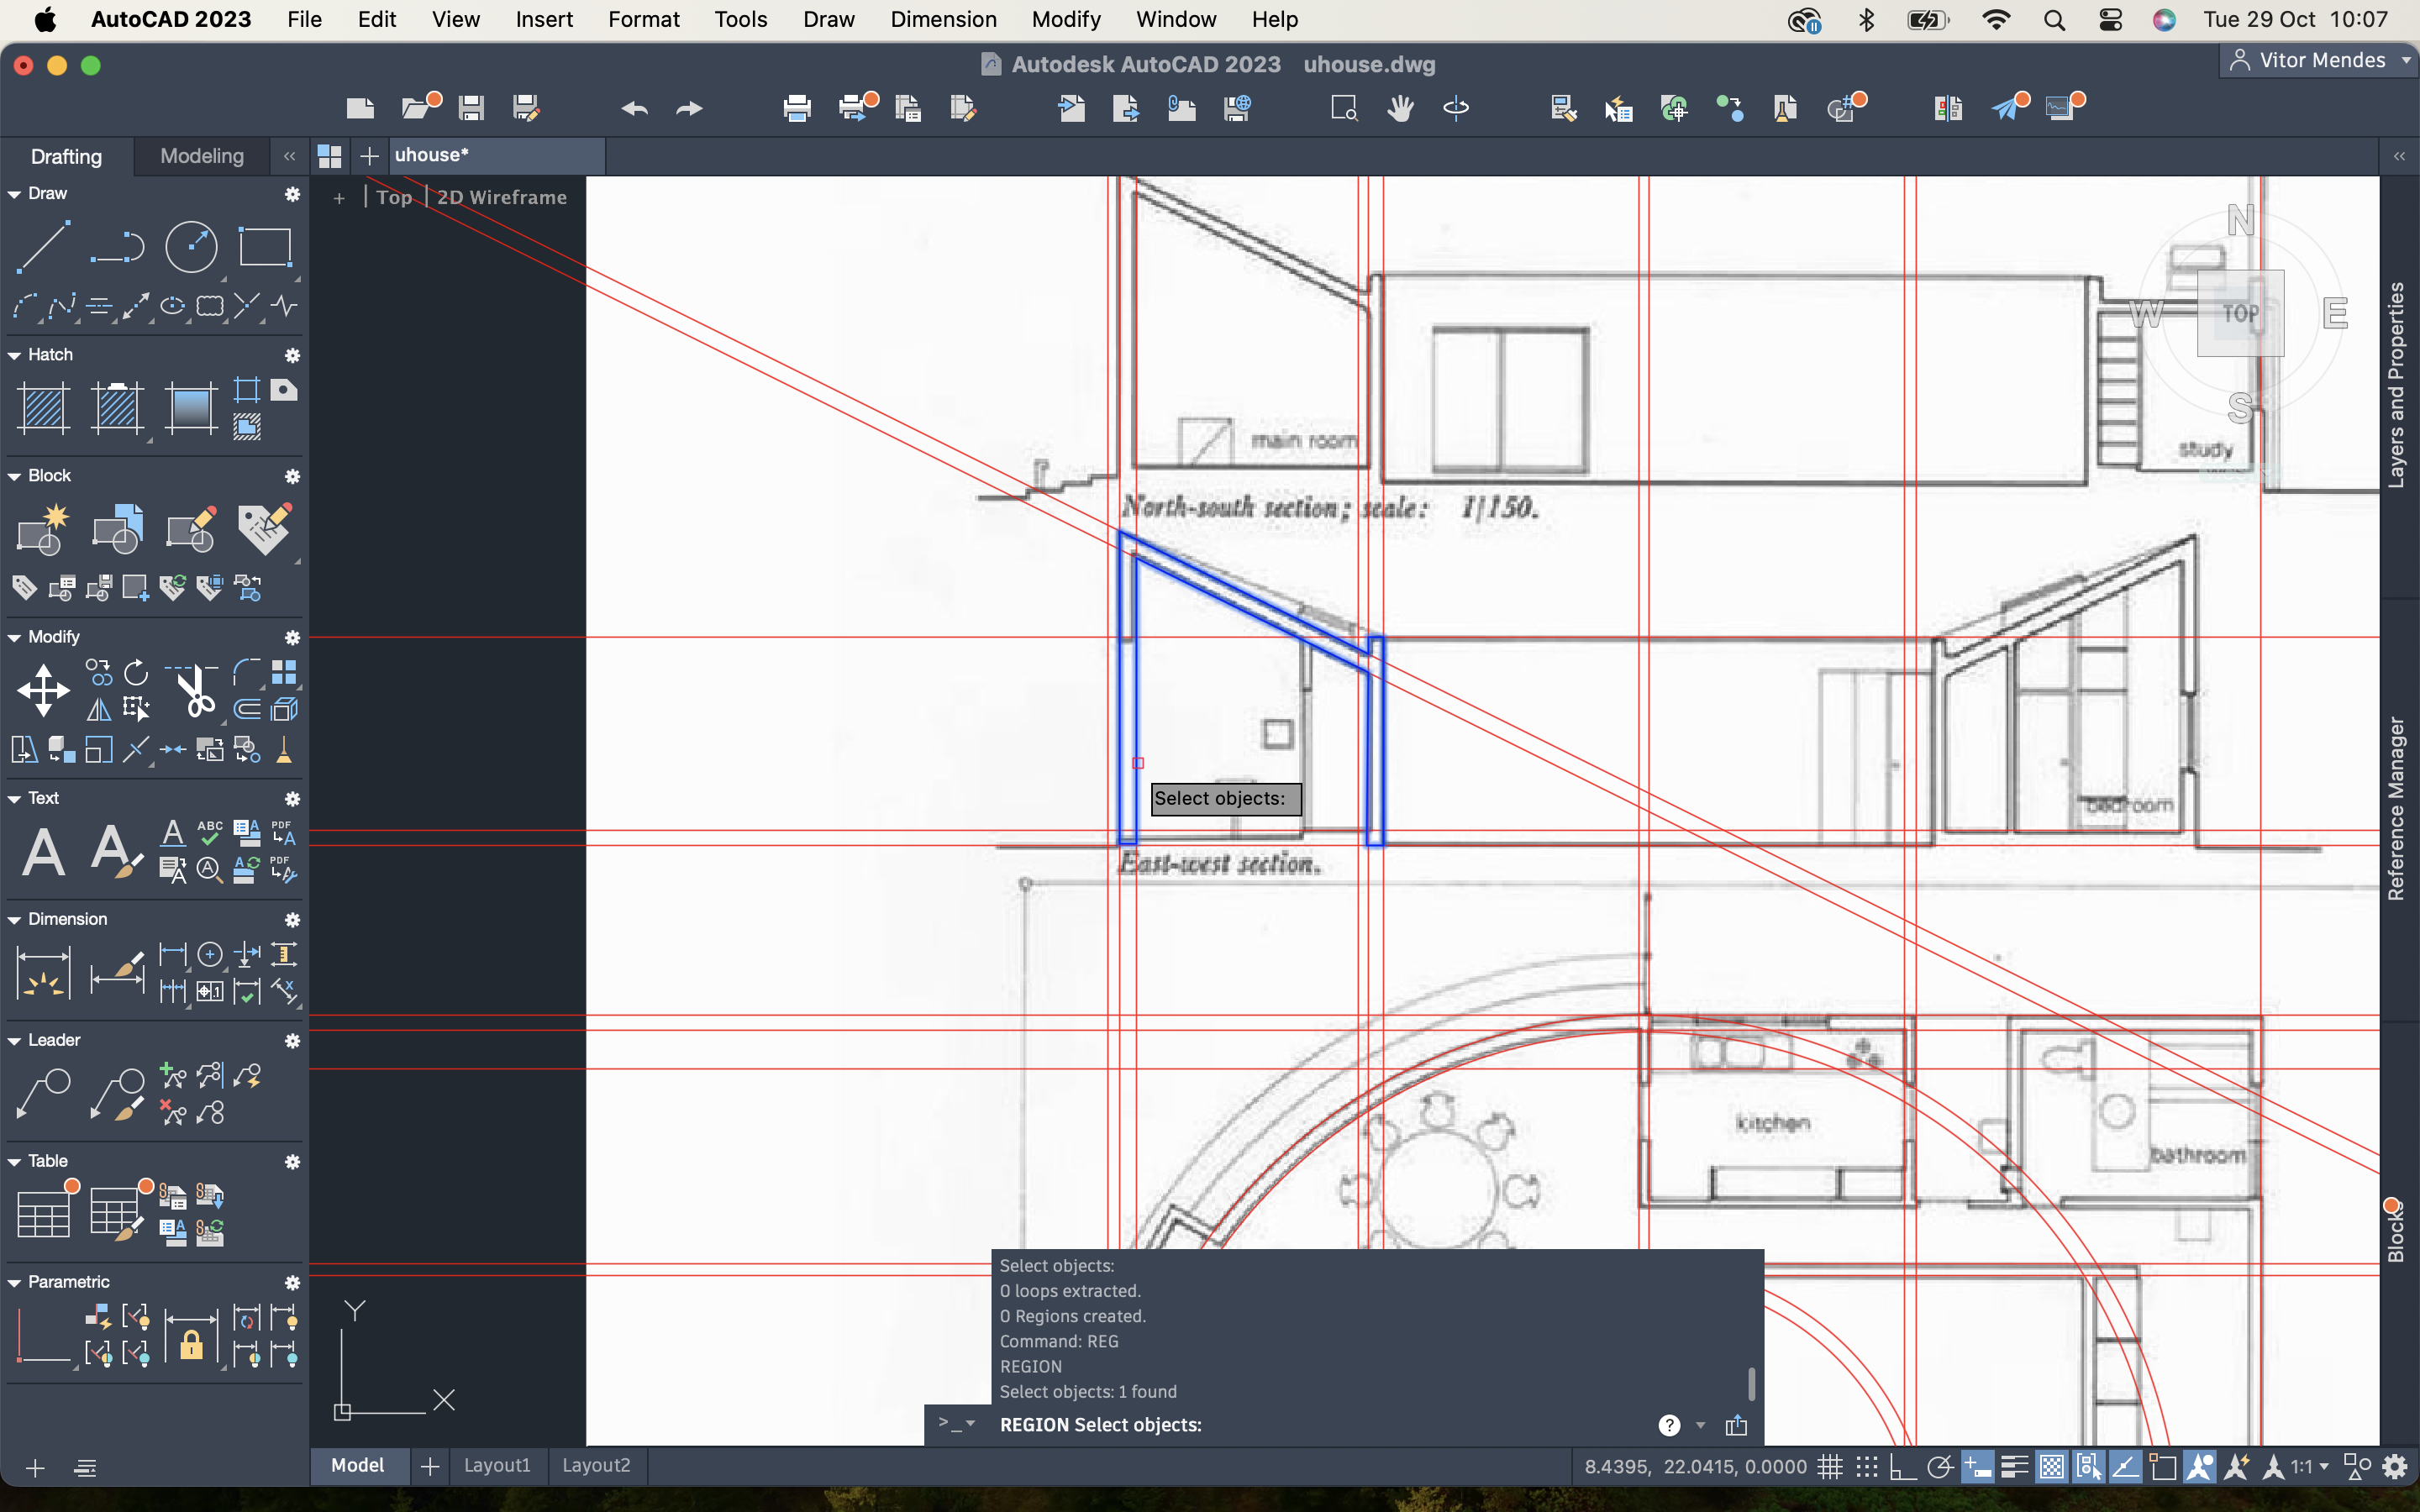Select the Trim scissors tool
This screenshot has height=1512, width=2420.
point(194,691)
